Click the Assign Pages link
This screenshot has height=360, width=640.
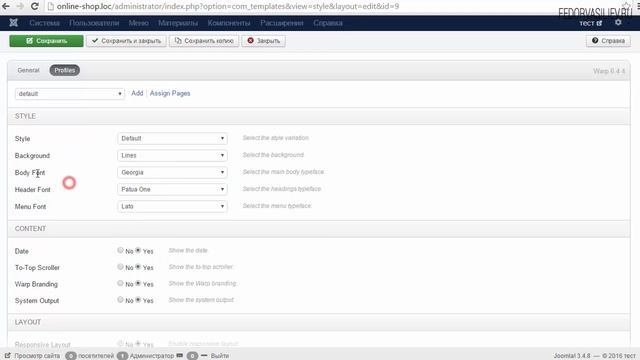tap(170, 93)
